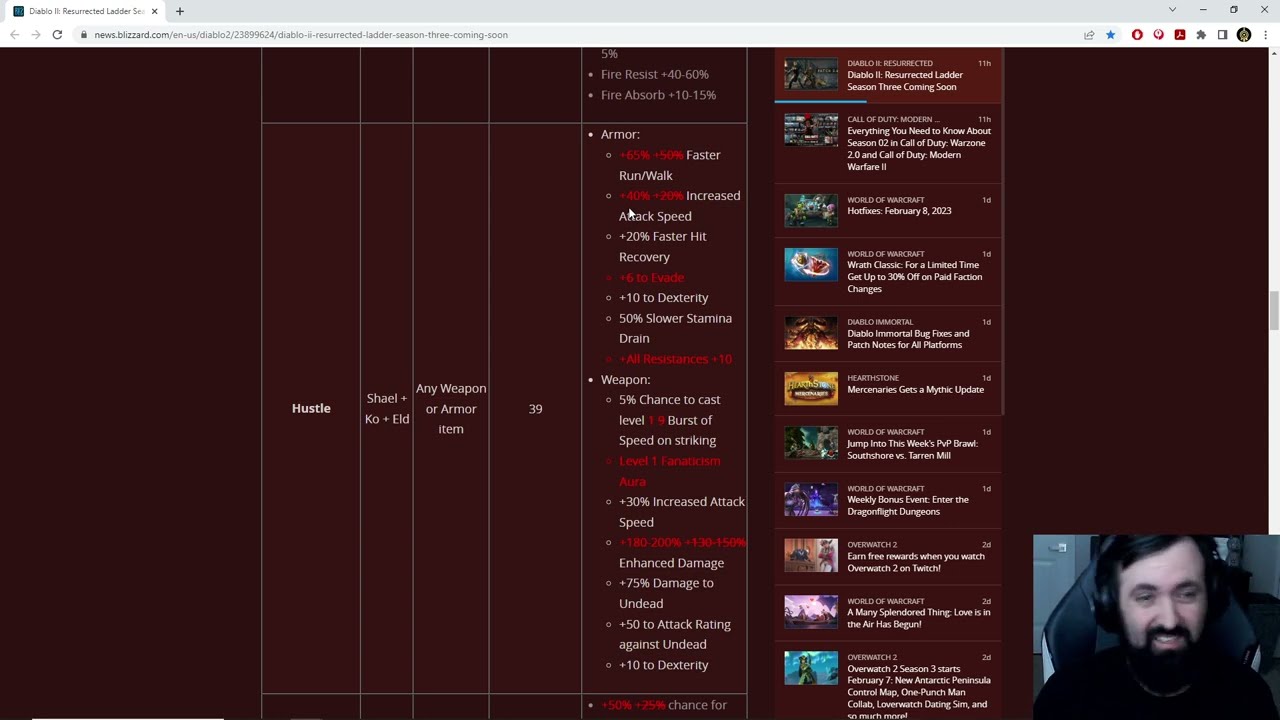This screenshot has width=1280, height=720.
Task: Click the share page icon in address bar
Action: click(1089, 35)
